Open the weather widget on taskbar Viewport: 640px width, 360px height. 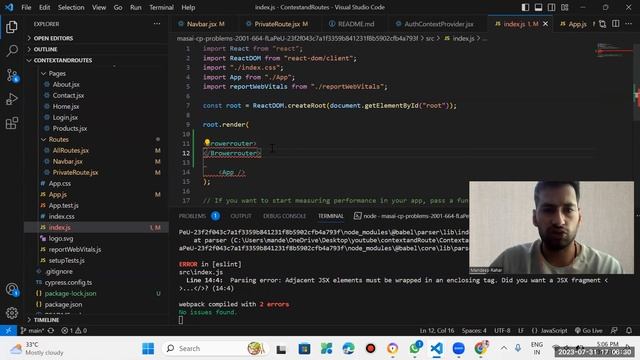point(37,349)
